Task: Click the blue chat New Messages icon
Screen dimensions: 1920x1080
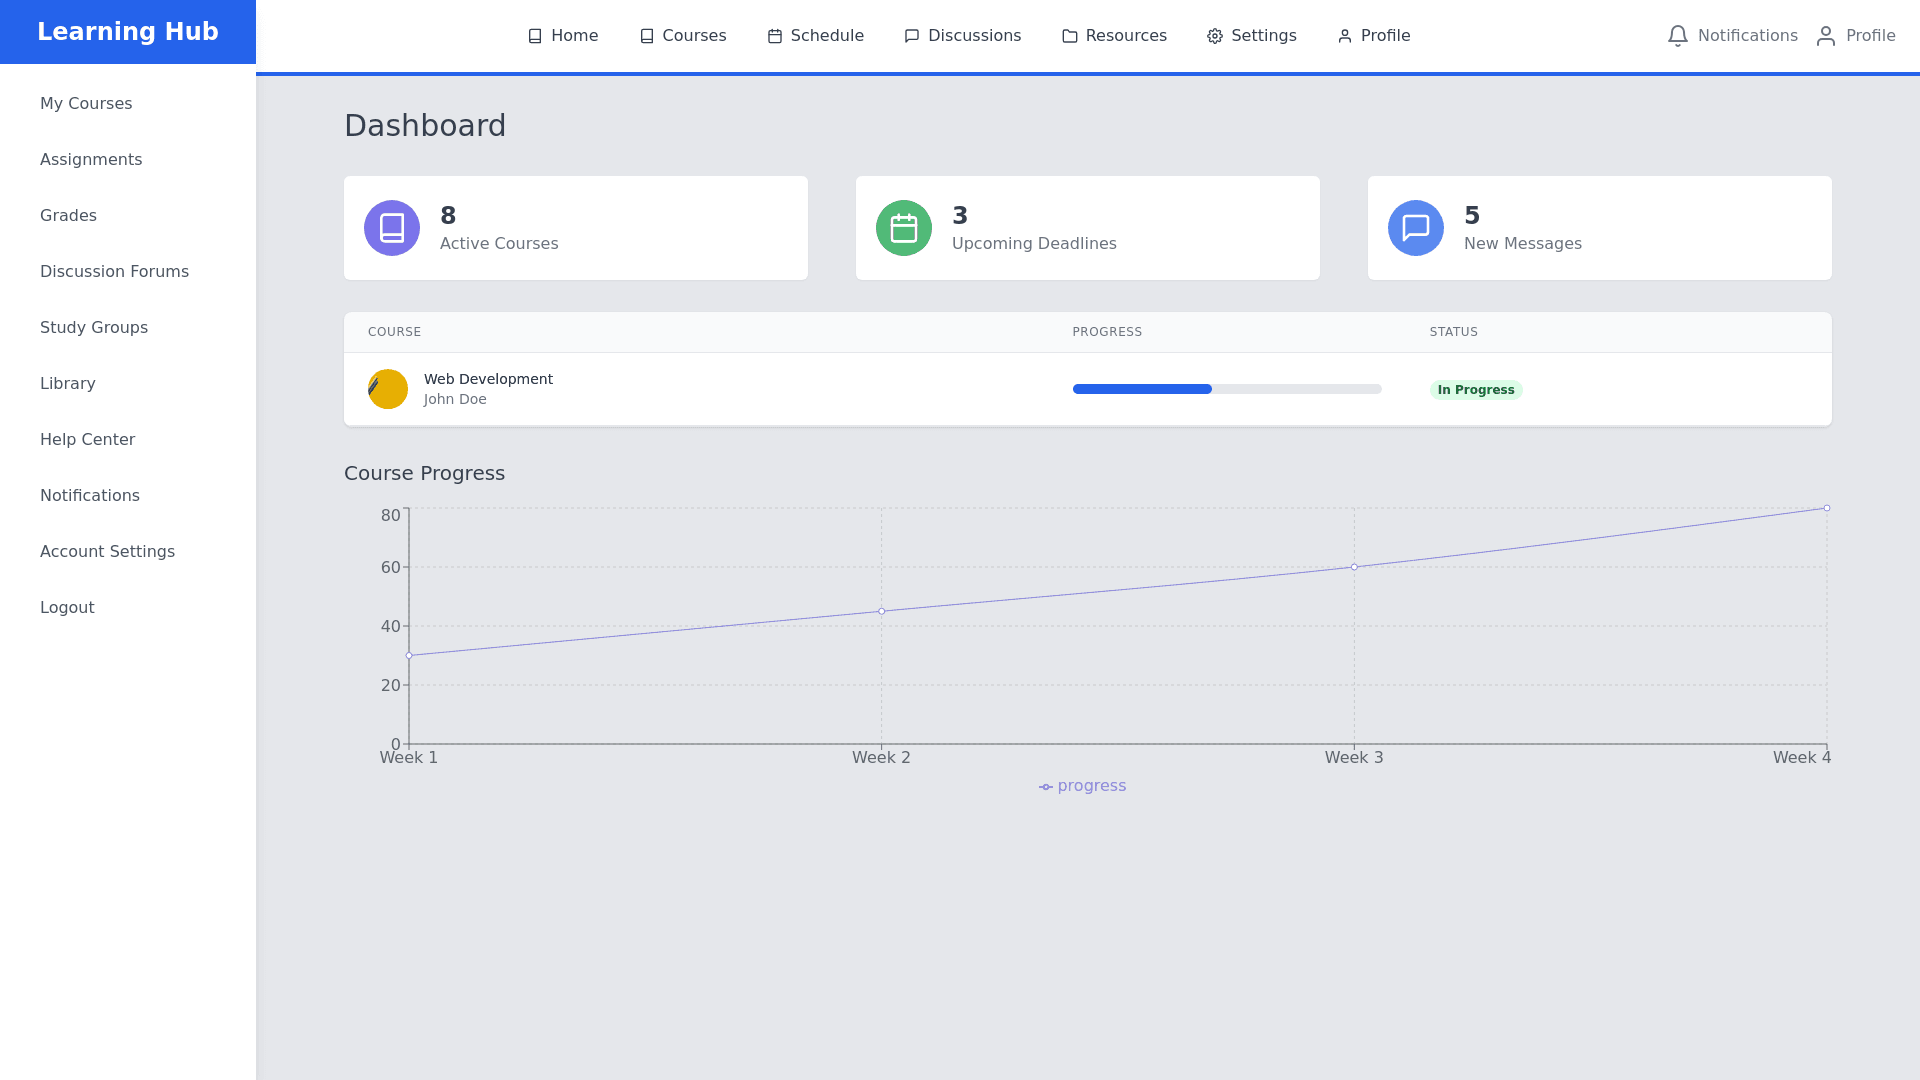Action: tap(1416, 228)
